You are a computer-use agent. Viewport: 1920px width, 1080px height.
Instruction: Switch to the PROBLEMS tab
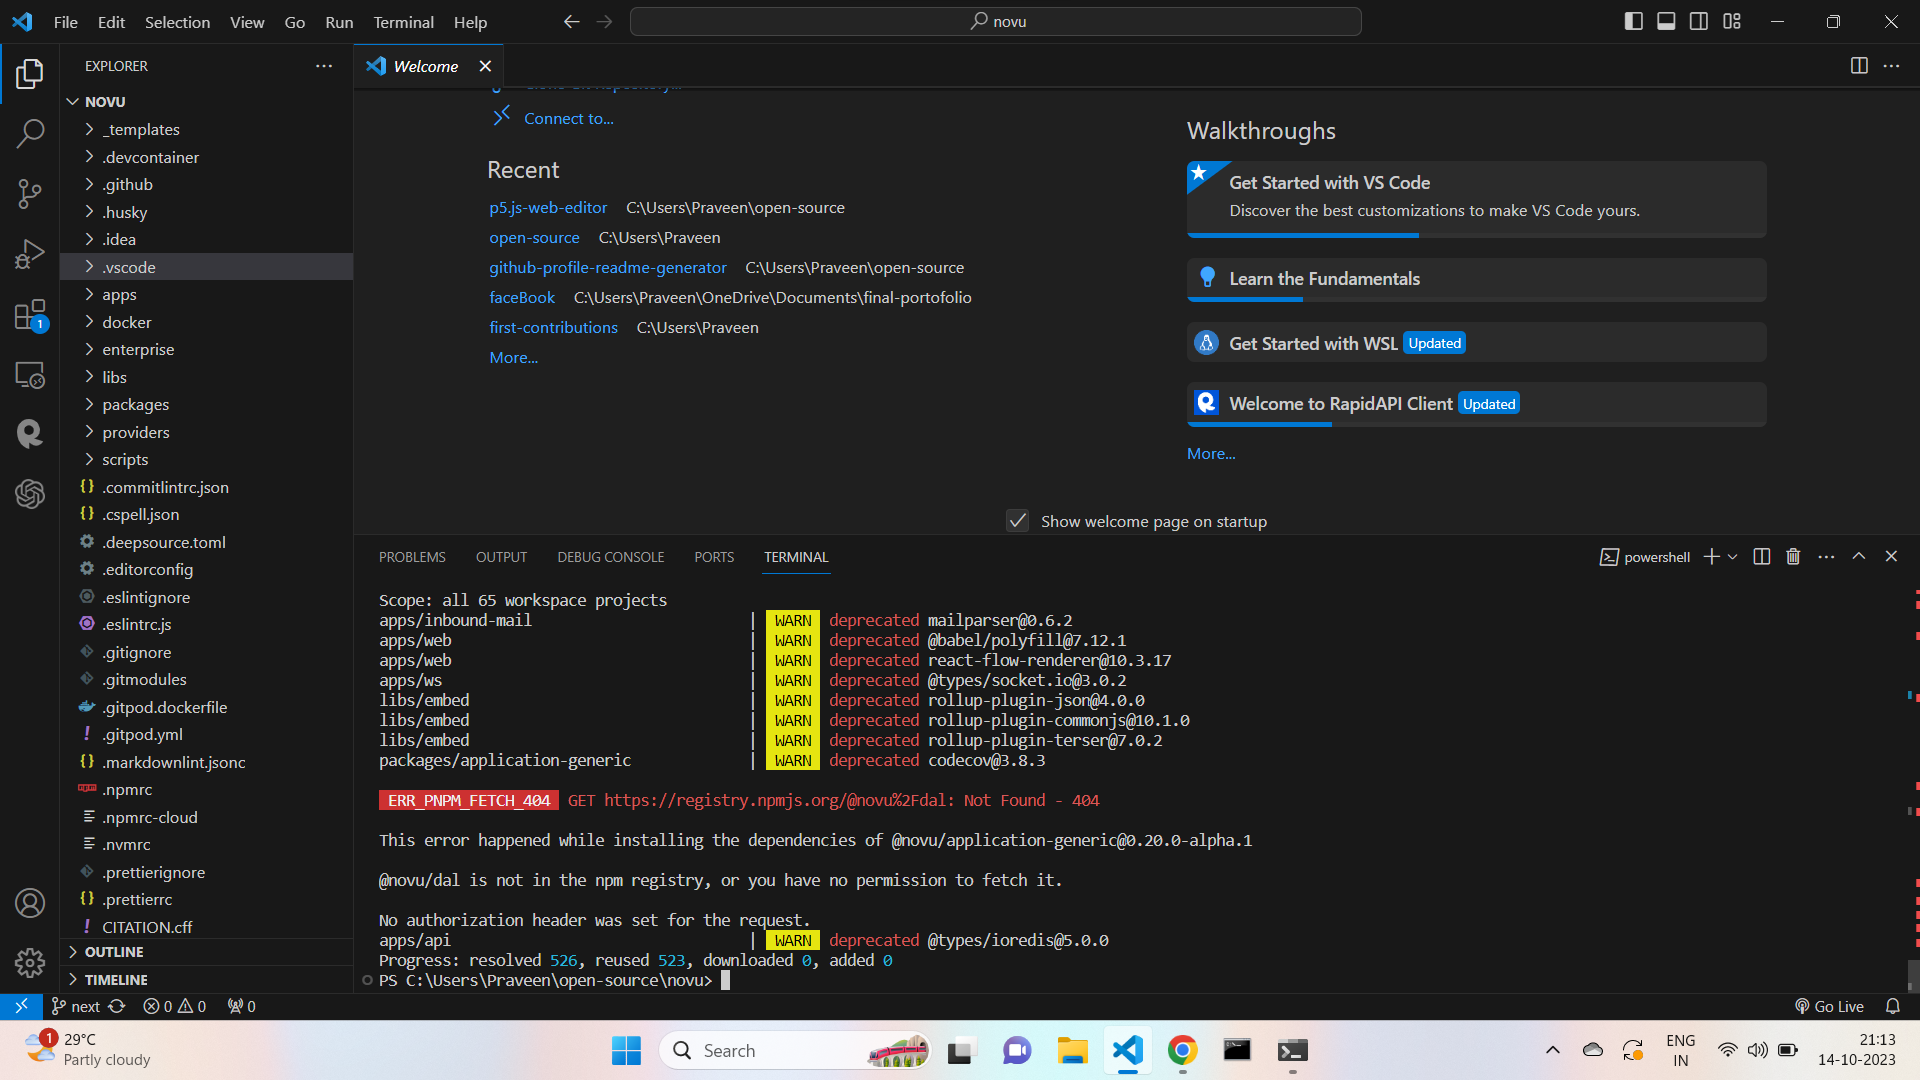tap(412, 556)
